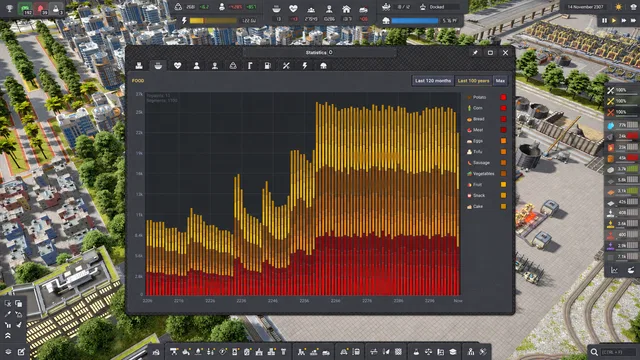The width and height of the screenshot is (640, 360).
Task: Open the bowl icon below resource list
Action: pyautogui.click(x=631, y=270)
